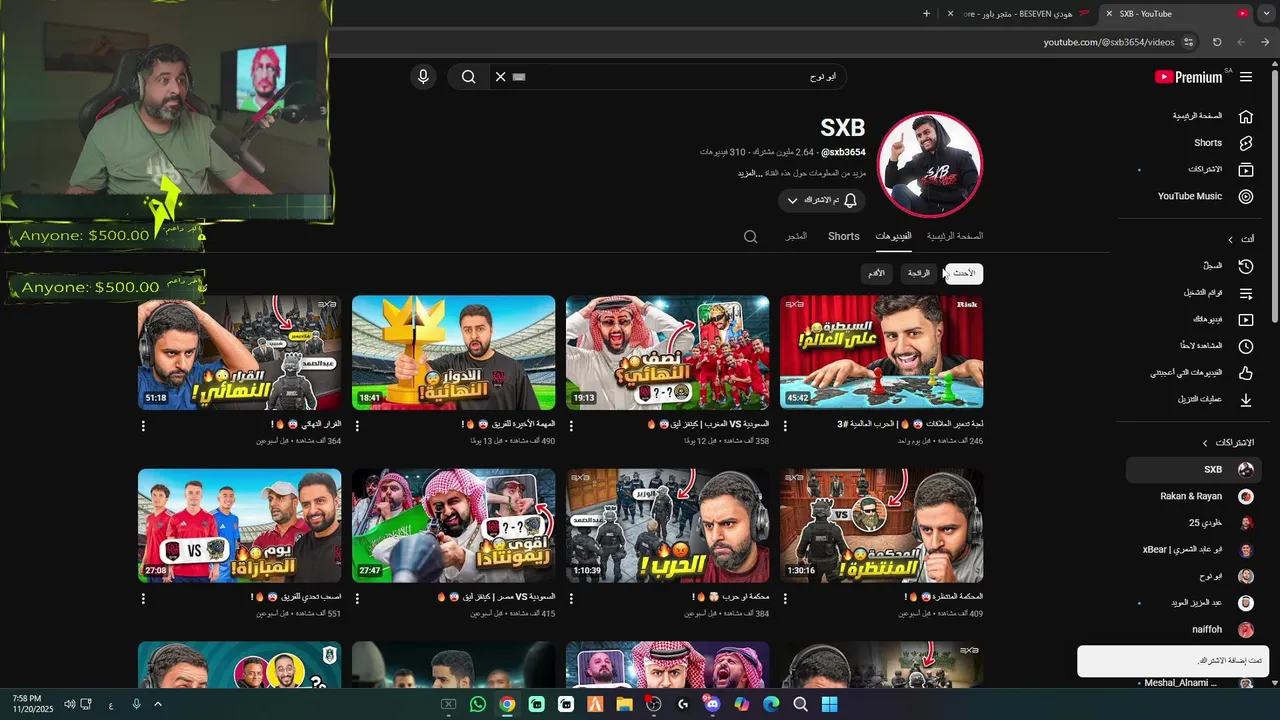Click the SXB channel profile picture
1280x720 pixels.
(x=930, y=164)
